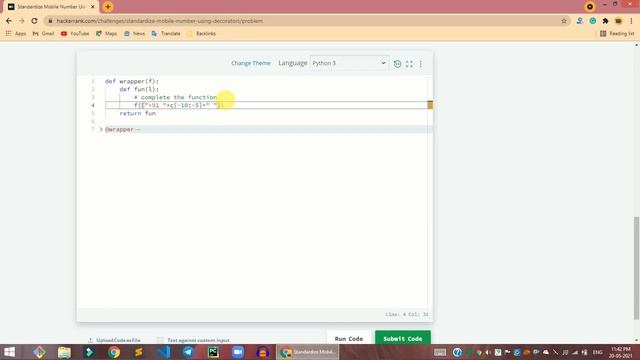Viewport: 640px width, 360px height.
Task: Open a new browser tab
Action: 108,7
